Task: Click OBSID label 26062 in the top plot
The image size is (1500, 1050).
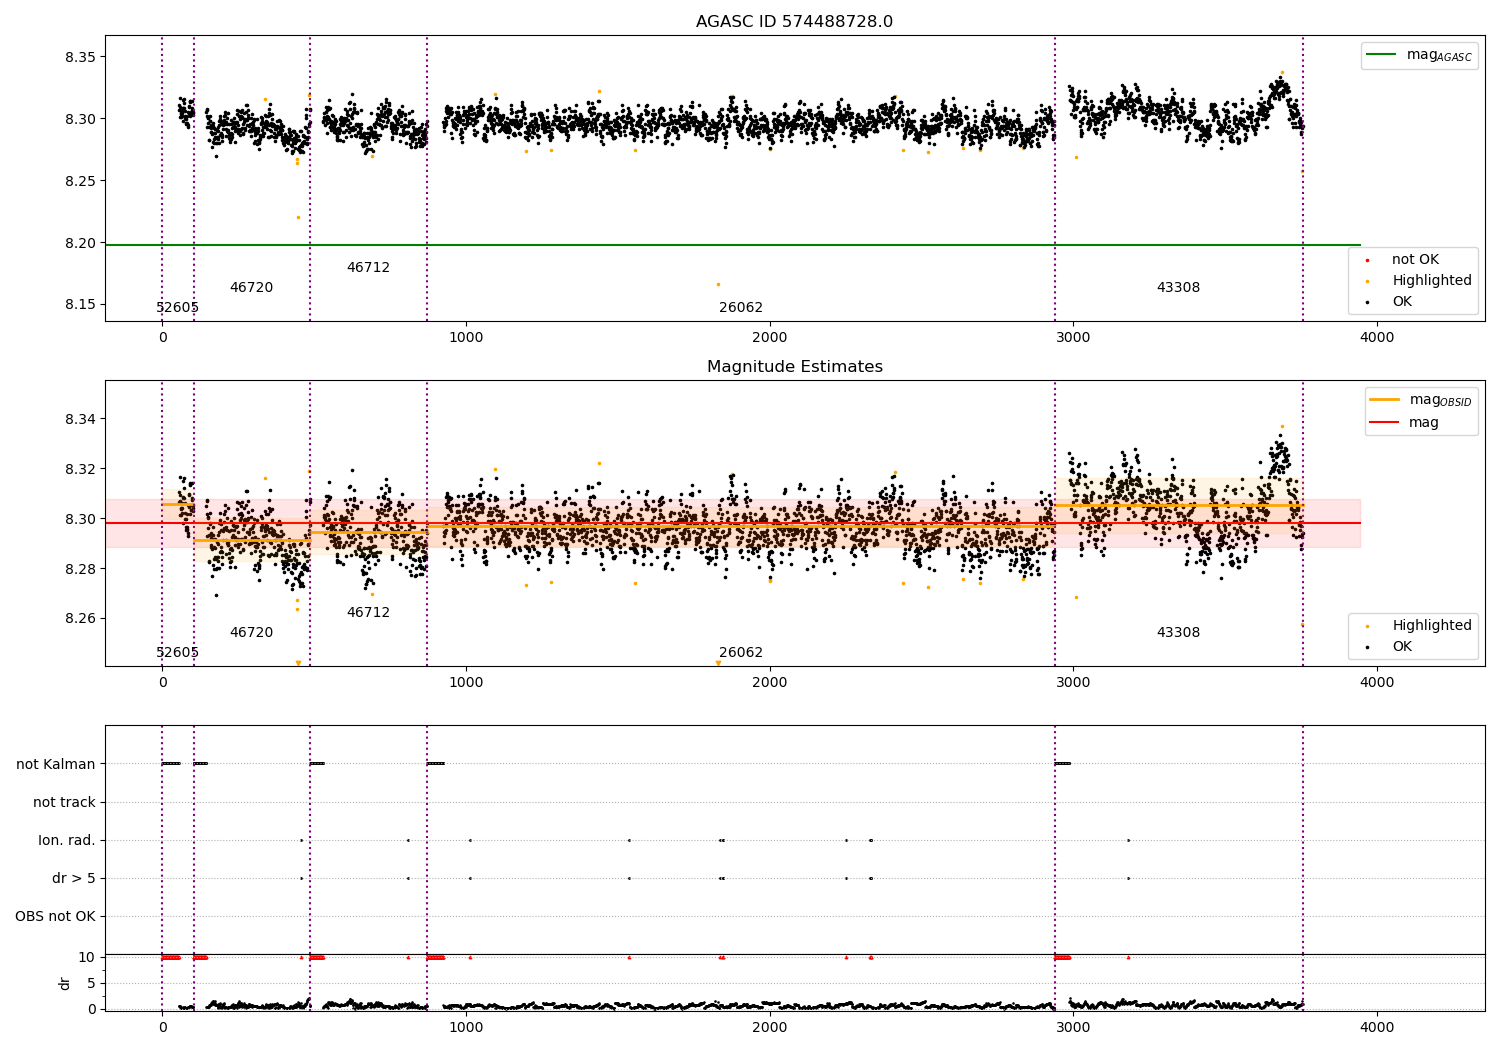Action: (741, 308)
